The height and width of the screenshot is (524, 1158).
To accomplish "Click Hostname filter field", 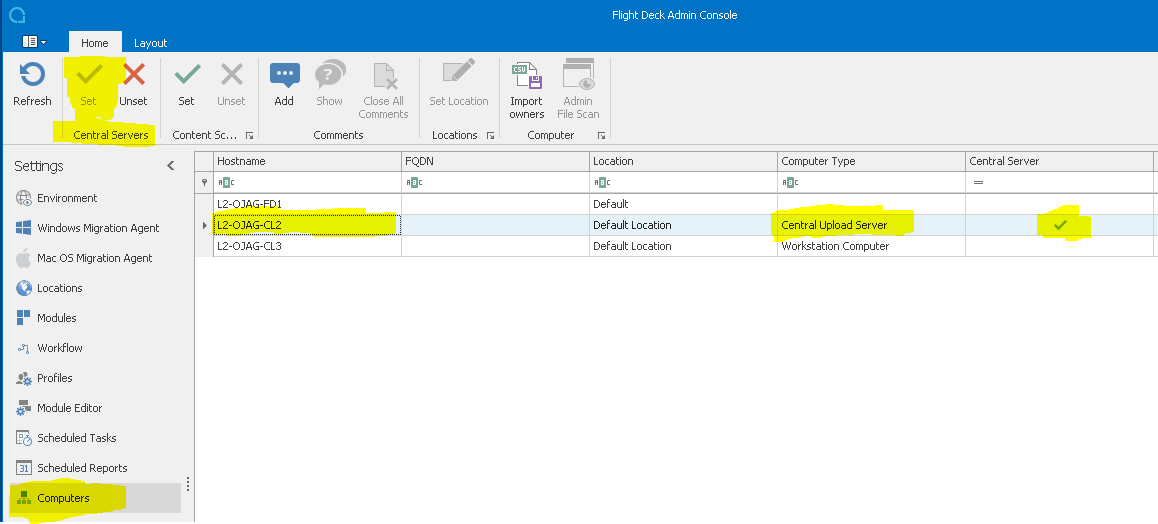I will pyautogui.click(x=307, y=182).
